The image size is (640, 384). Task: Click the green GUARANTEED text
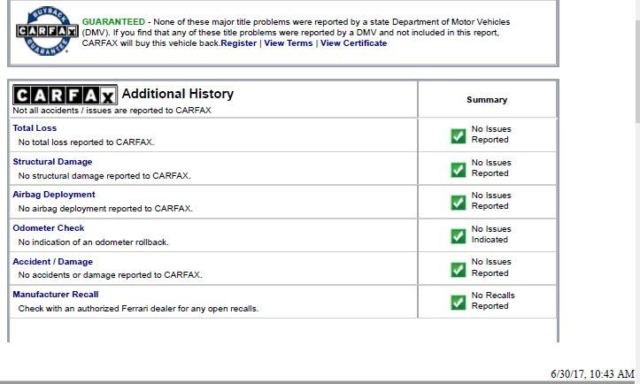(x=113, y=22)
